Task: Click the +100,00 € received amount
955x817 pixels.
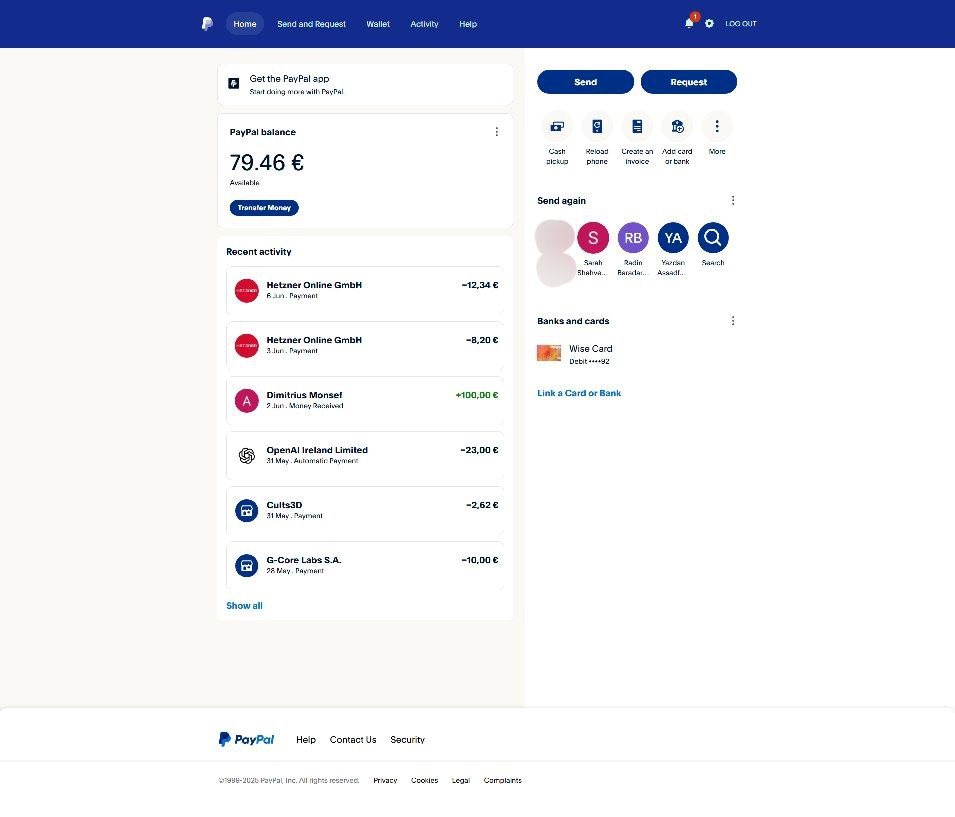Action: coord(477,395)
